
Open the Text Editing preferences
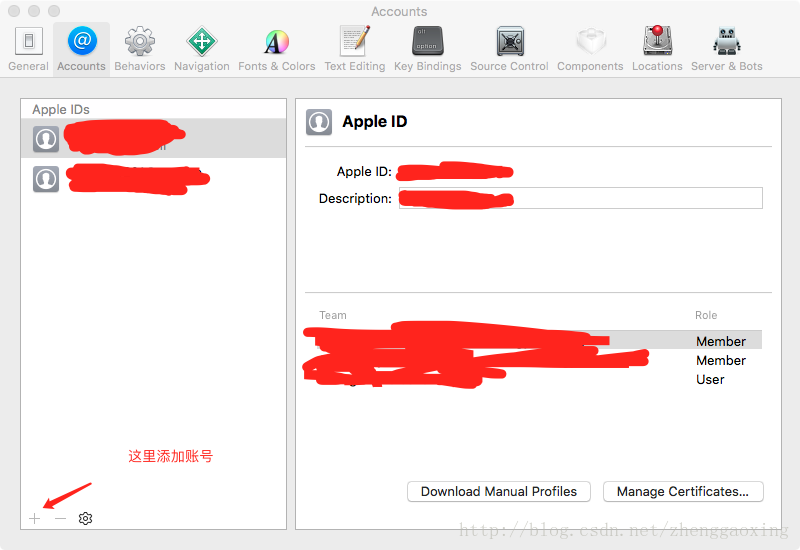click(x=355, y=49)
